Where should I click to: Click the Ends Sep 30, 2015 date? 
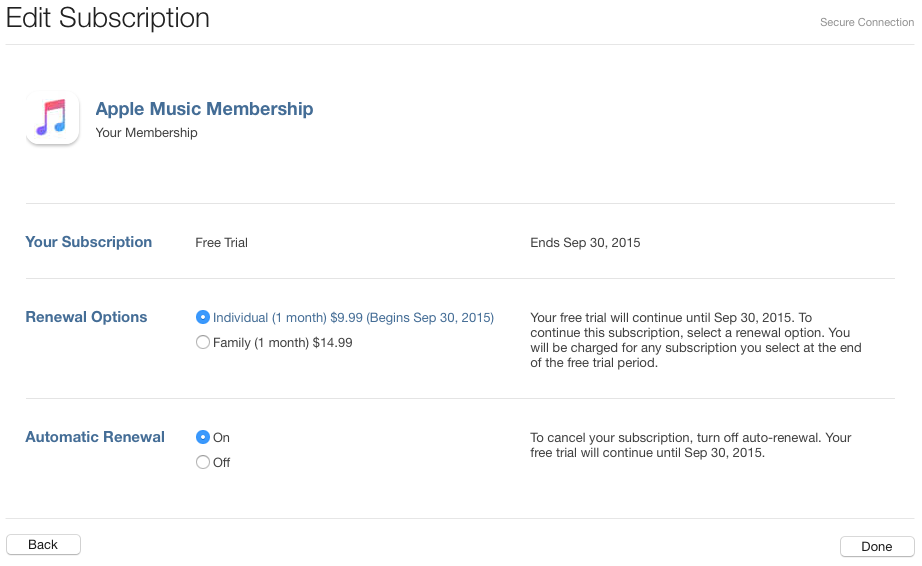[585, 243]
